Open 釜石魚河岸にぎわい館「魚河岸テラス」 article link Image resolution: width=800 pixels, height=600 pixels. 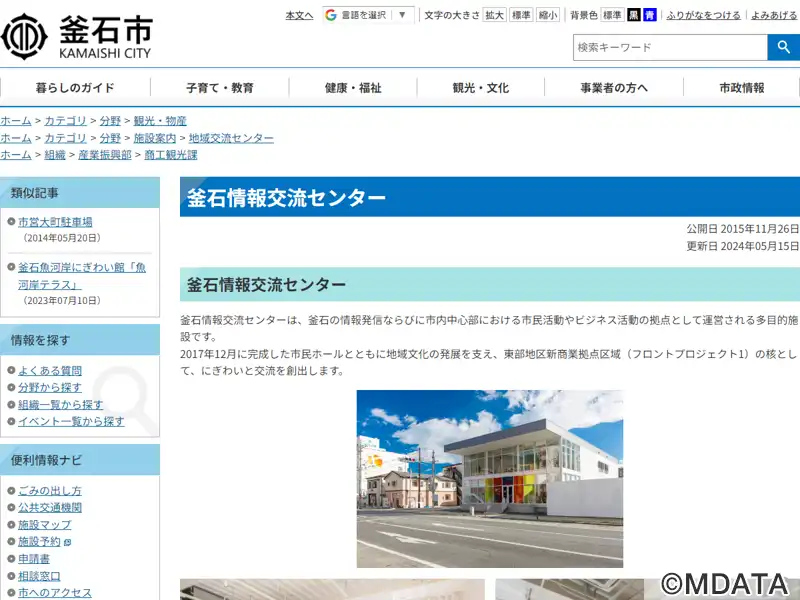(82, 276)
